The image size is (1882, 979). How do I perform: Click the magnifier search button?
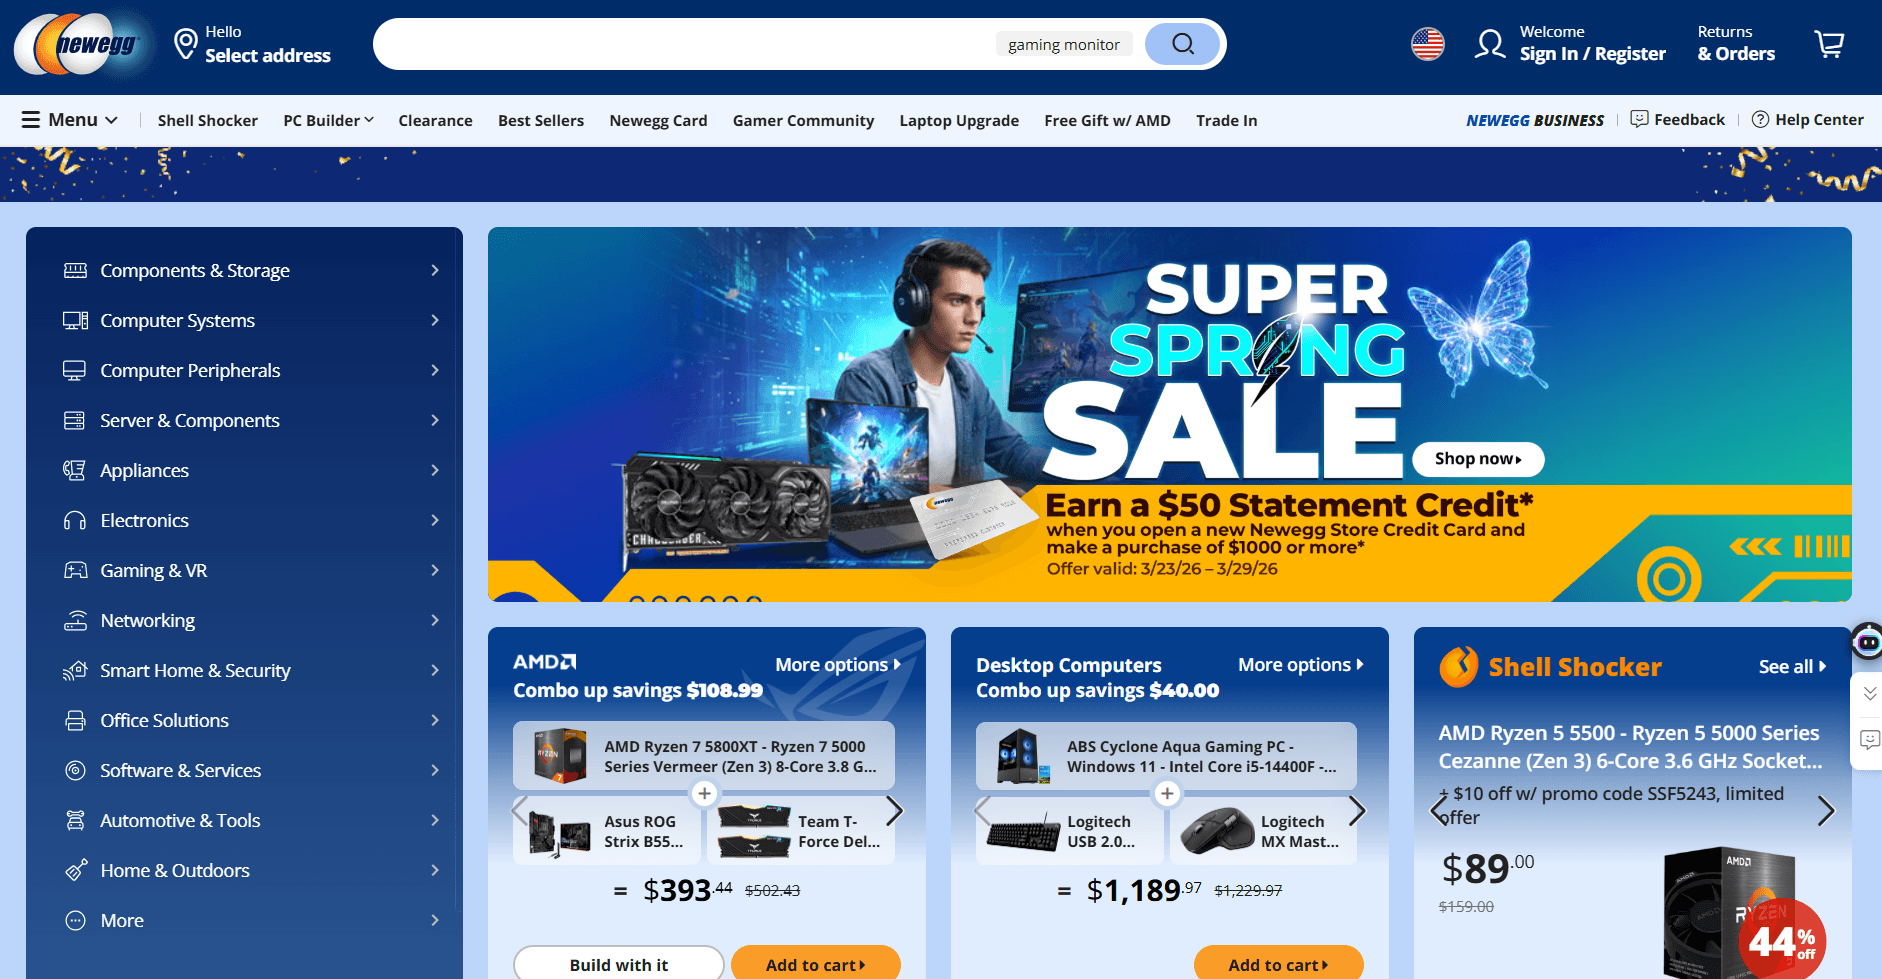click(x=1183, y=44)
